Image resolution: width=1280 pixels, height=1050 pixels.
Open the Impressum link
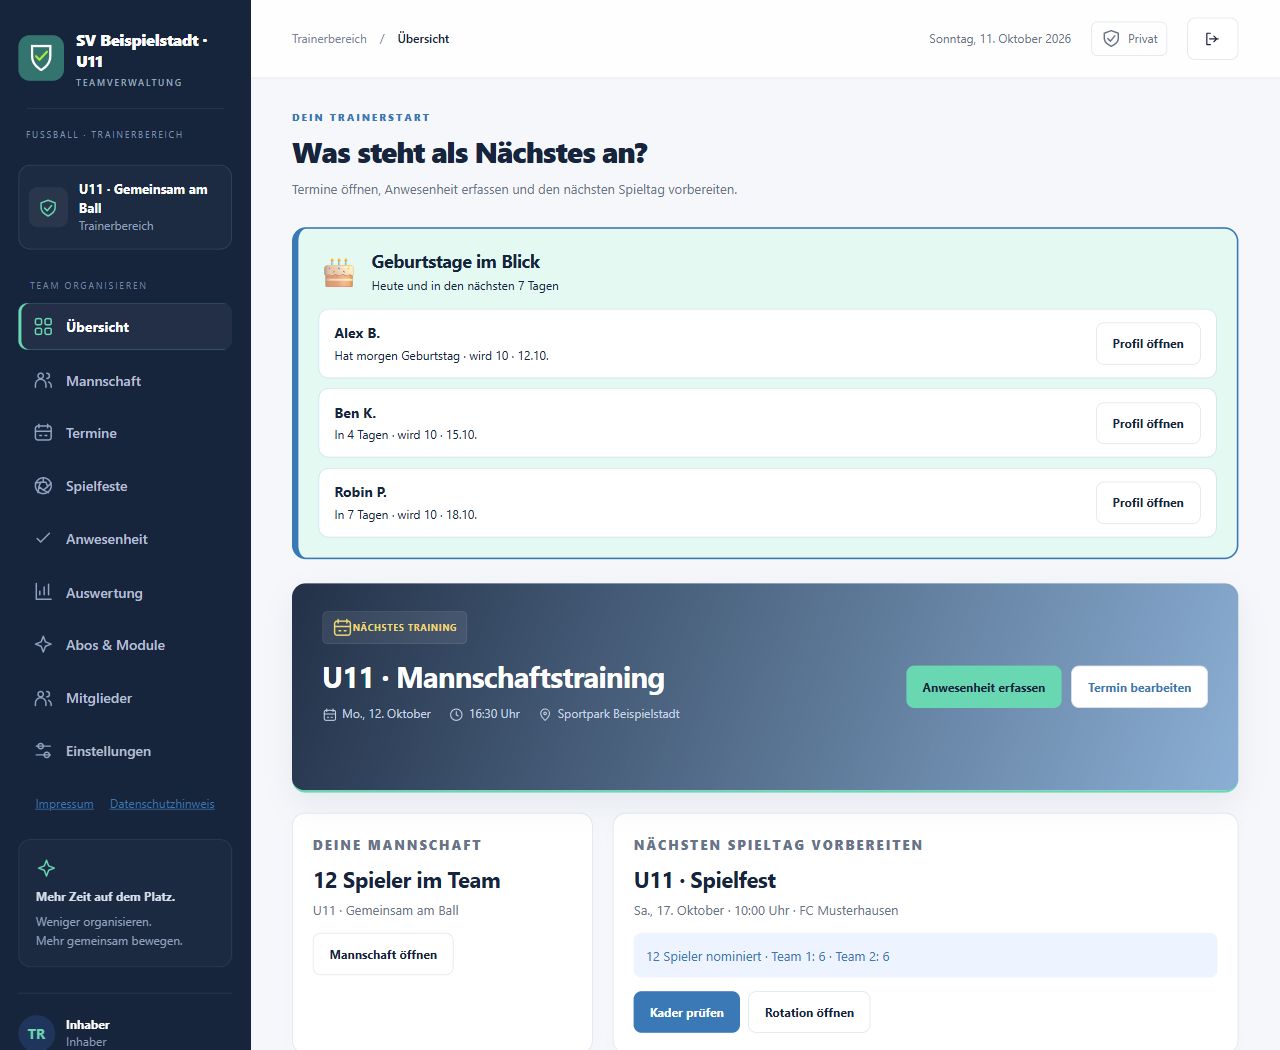pyautogui.click(x=64, y=804)
